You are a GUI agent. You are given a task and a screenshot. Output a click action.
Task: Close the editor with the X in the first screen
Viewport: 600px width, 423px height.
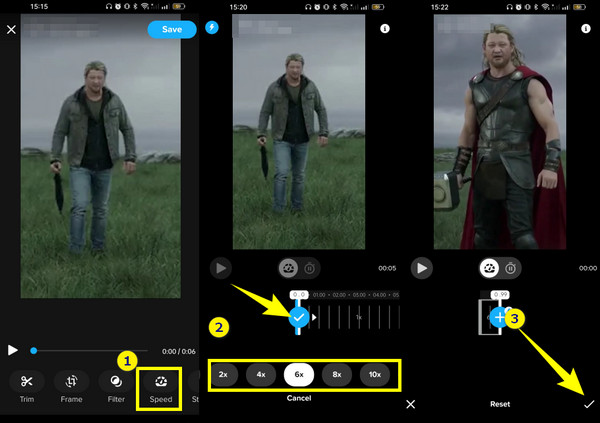[11, 29]
